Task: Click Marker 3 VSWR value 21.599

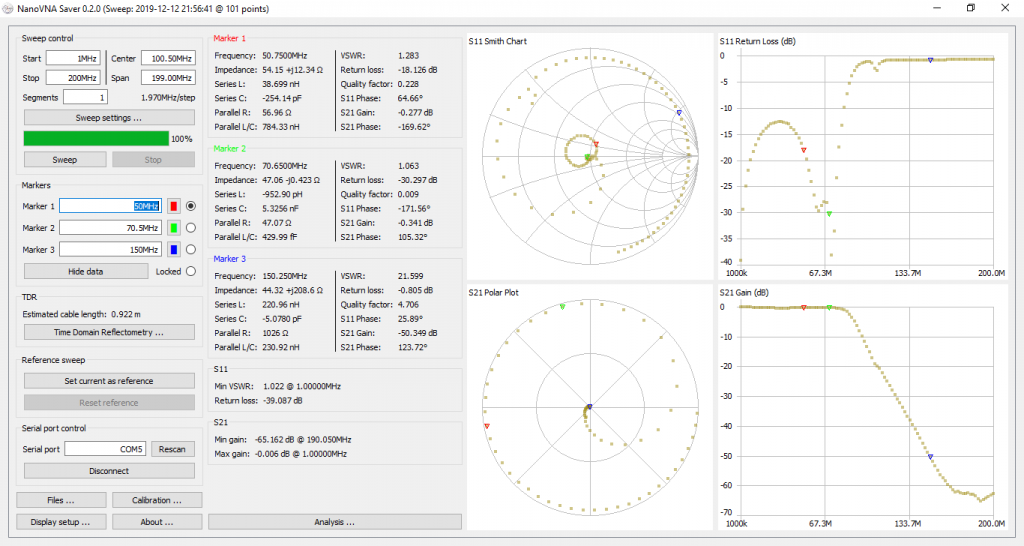Action: point(410,276)
